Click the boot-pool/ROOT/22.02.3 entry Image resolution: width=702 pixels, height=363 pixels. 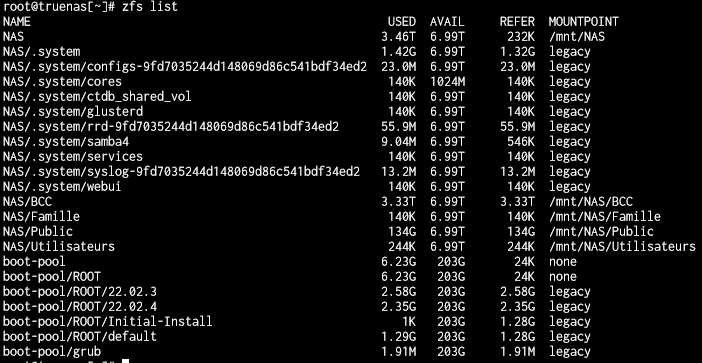(80, 292)
